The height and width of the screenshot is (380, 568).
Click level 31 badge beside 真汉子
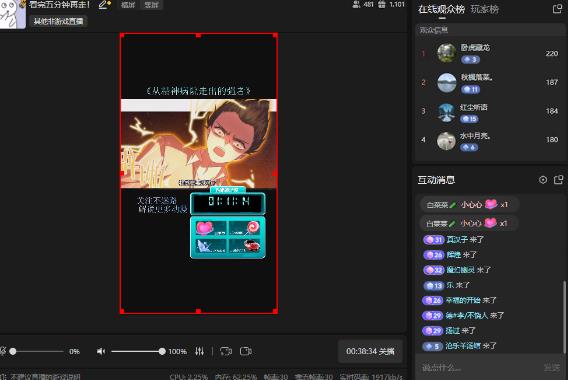coord(434,239)
